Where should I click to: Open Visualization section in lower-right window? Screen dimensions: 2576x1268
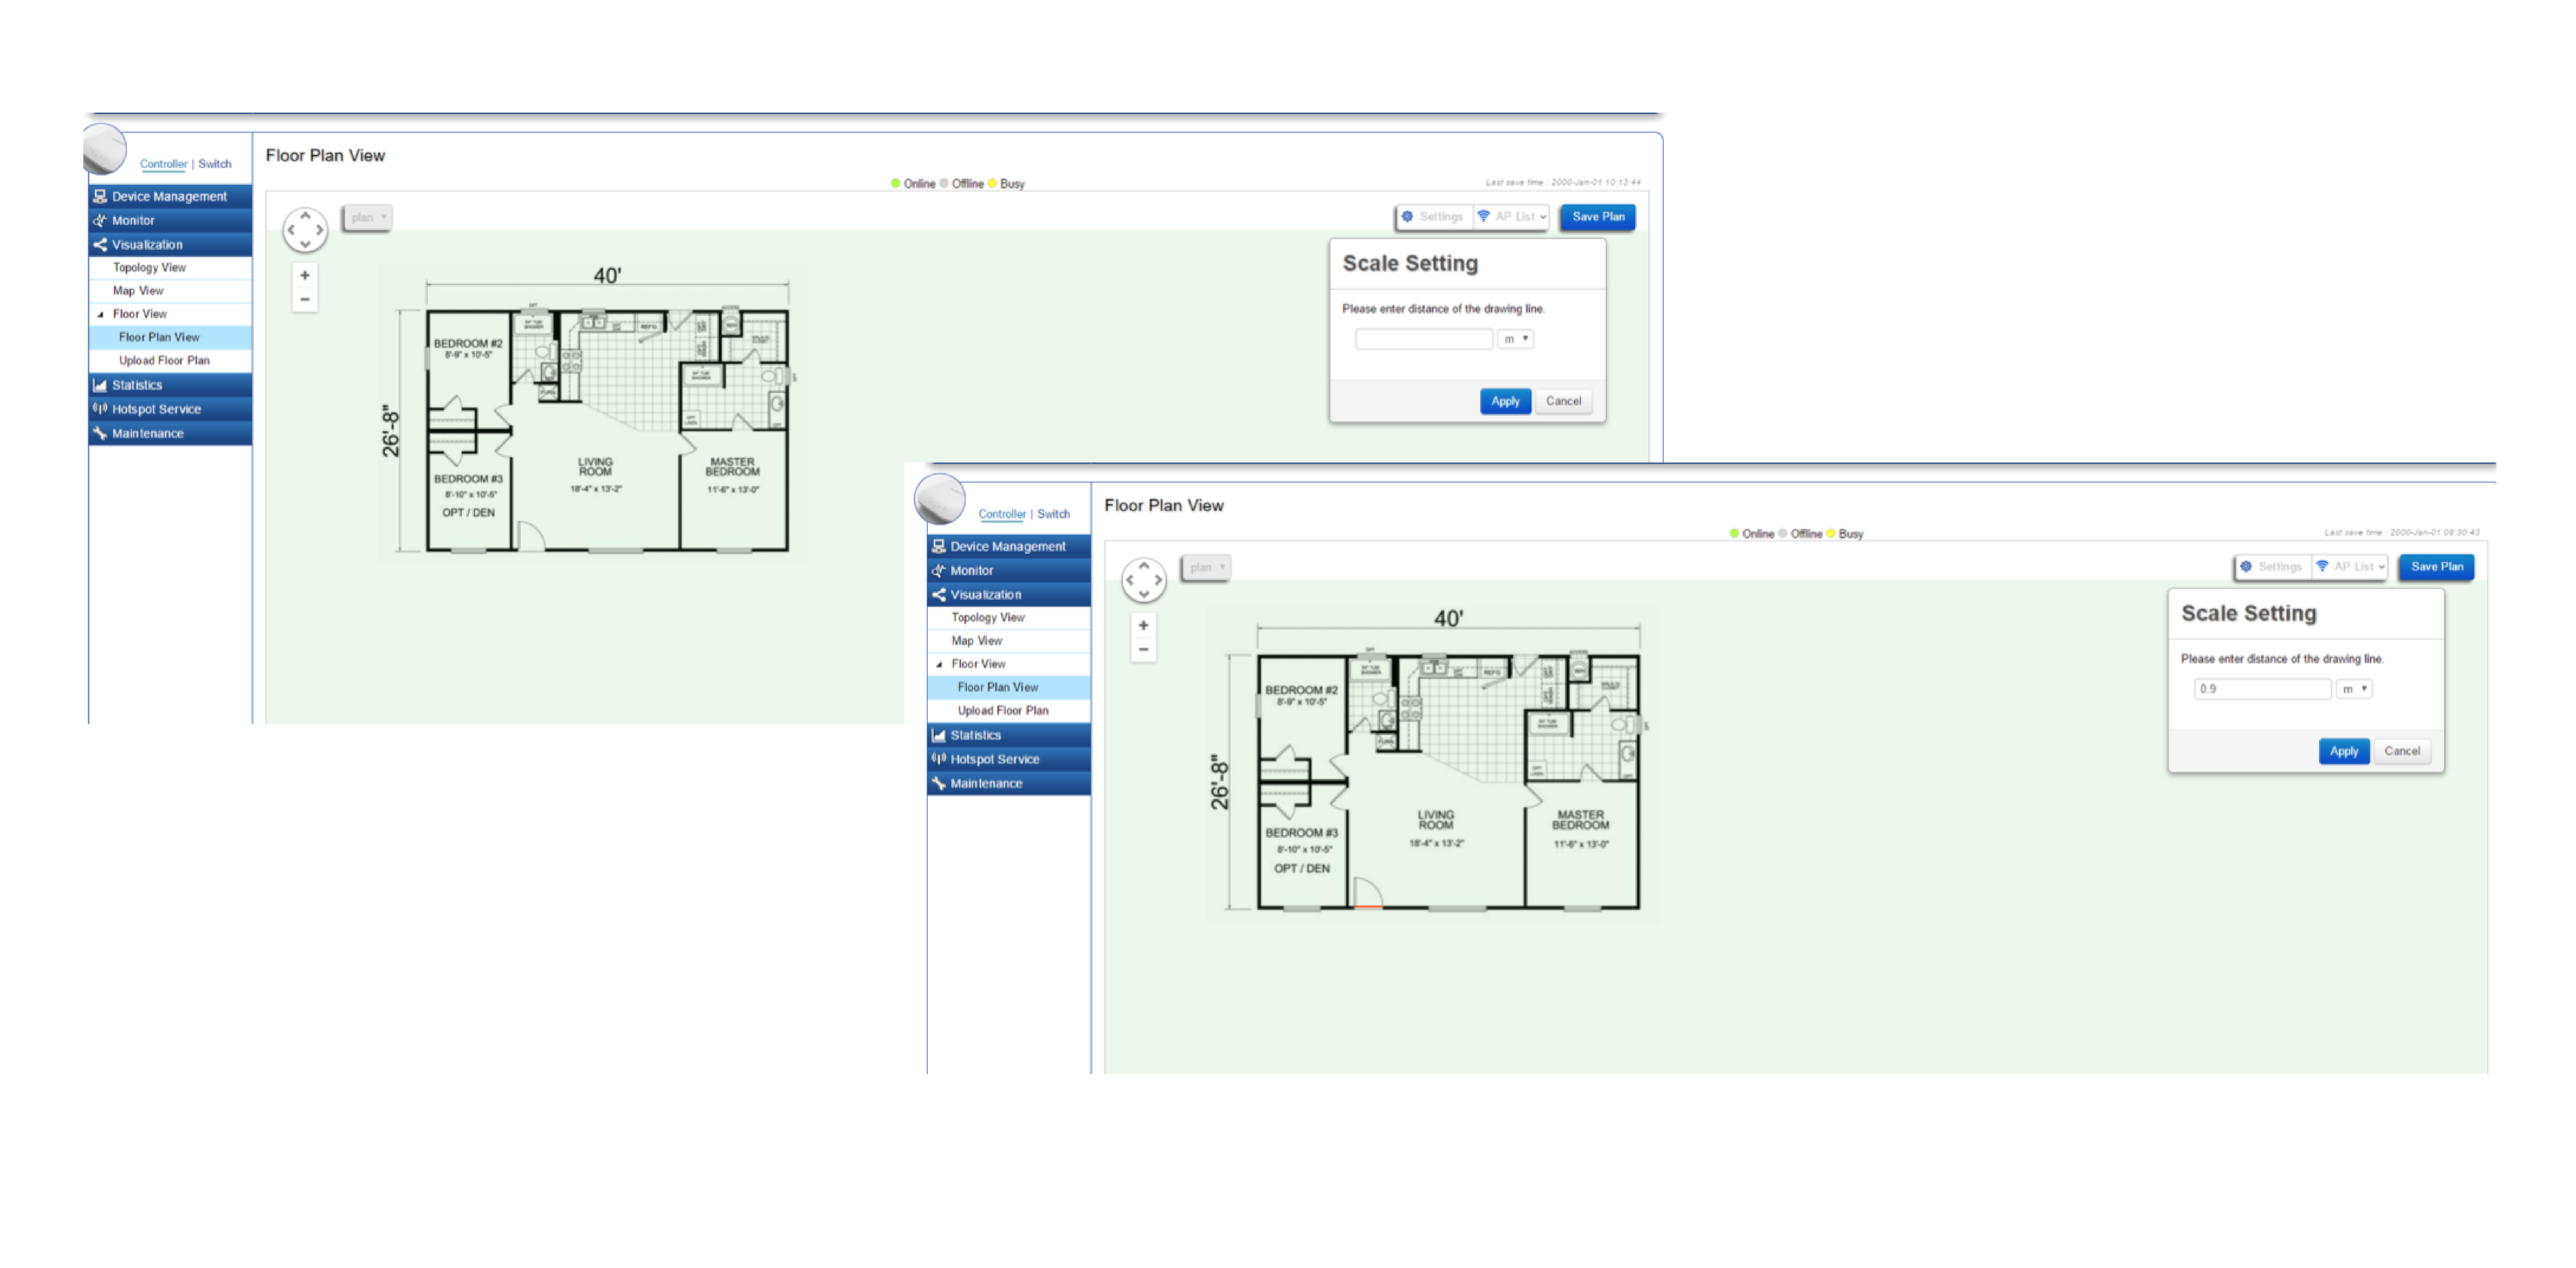pyautogui.click(x=1009, y=594)
